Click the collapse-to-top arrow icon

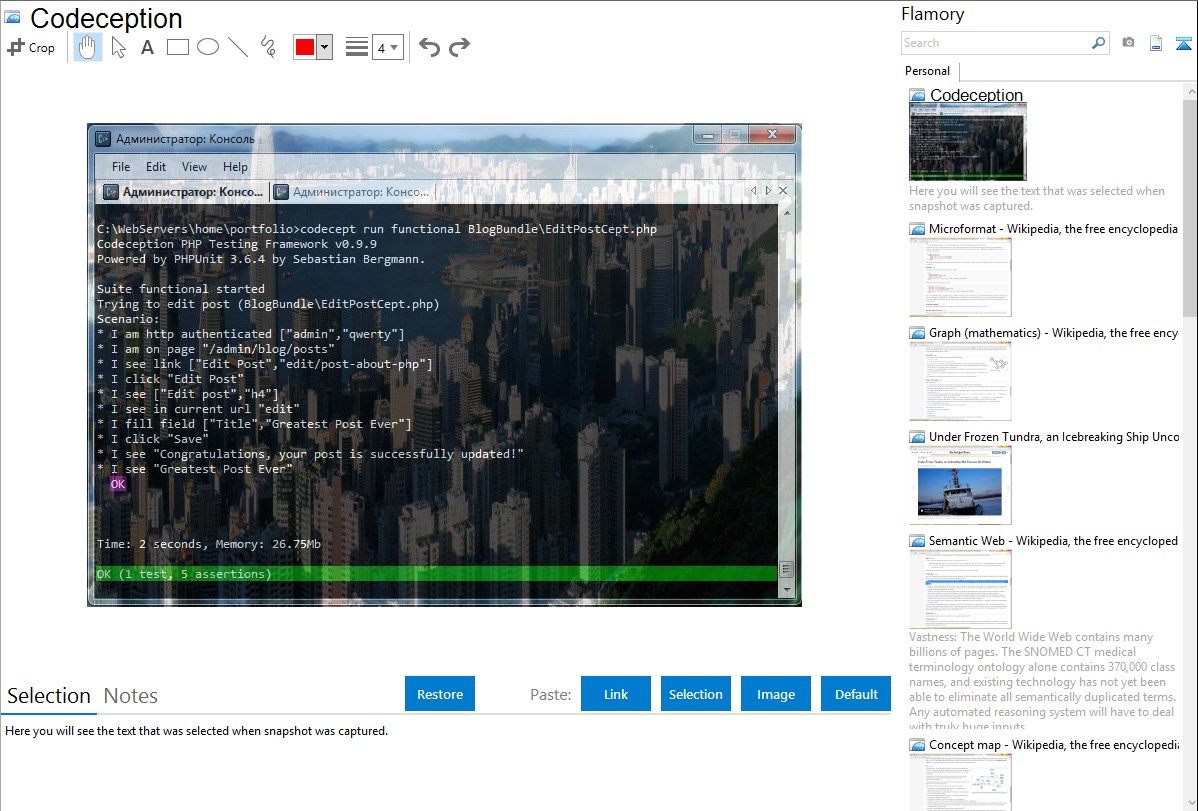[x=1183, y=43]
